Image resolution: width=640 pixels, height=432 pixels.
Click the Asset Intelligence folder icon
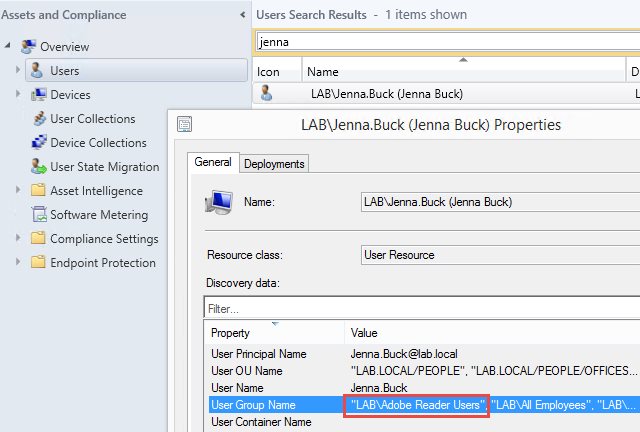pyautogui.click(x=38, y=190)
